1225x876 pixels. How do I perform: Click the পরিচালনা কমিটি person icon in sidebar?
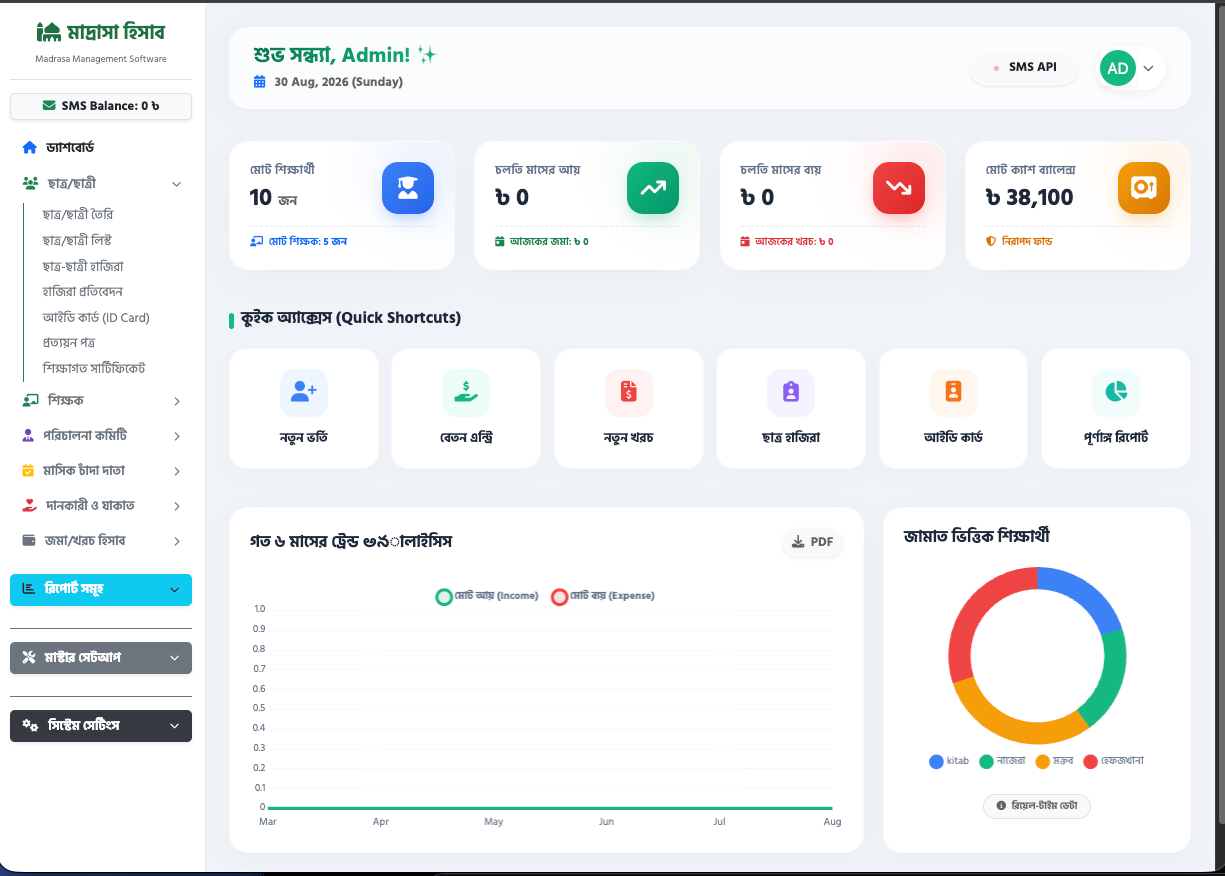coord(28,436)
